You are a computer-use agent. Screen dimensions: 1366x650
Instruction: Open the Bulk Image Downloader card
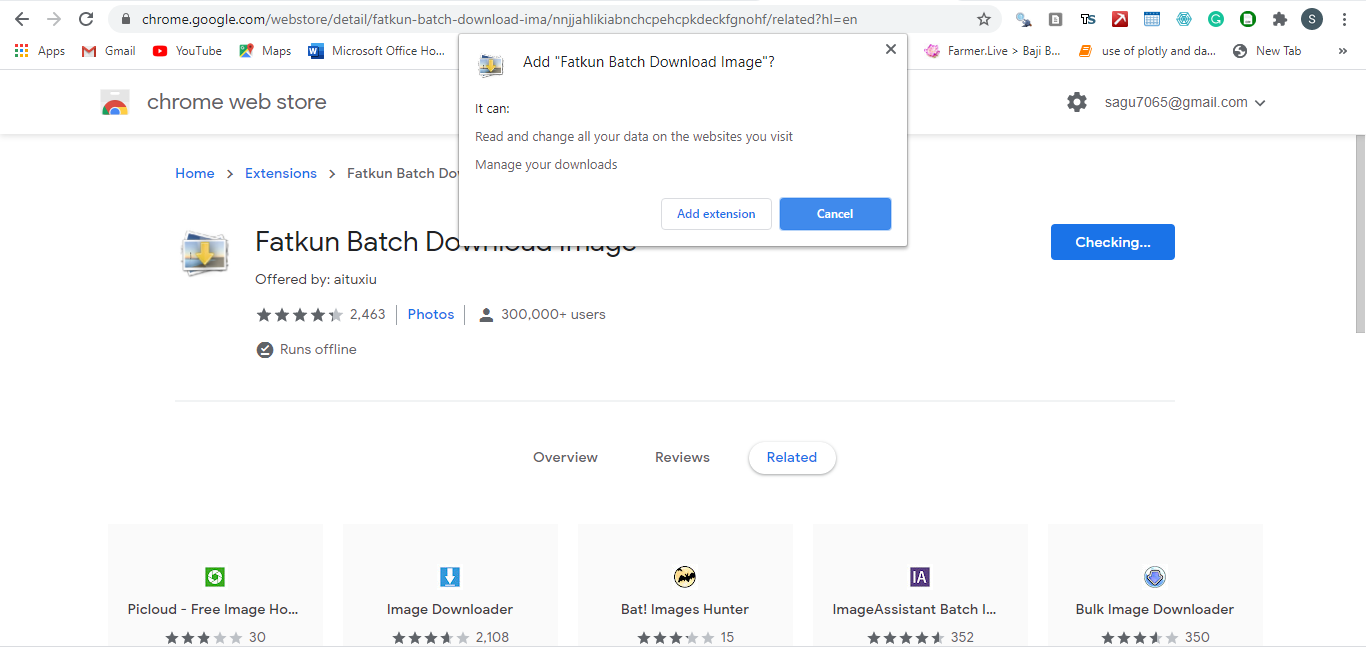pyautogui.click(x=1155, y=585)
